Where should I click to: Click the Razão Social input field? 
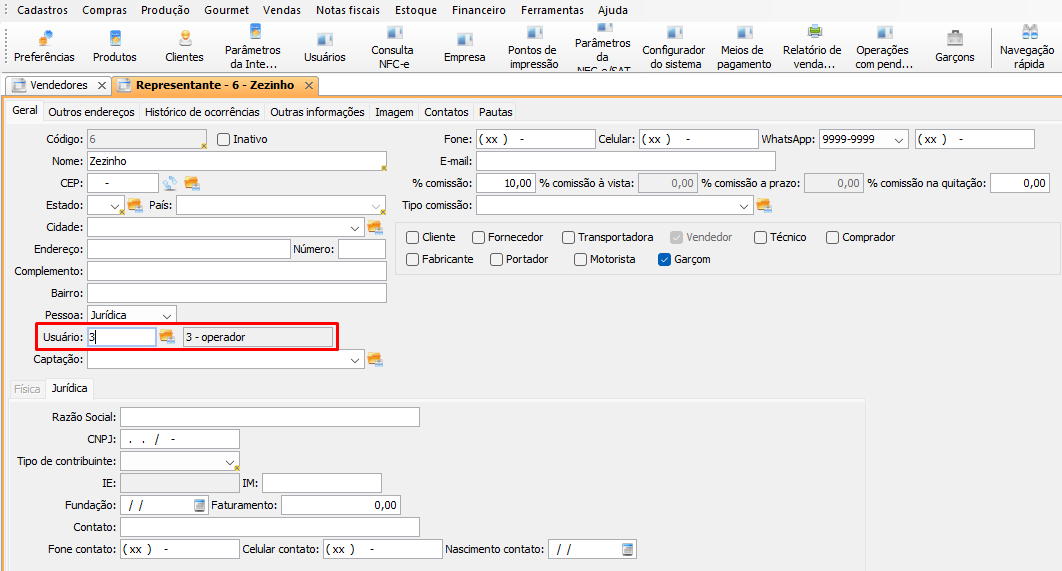(270, 417)
